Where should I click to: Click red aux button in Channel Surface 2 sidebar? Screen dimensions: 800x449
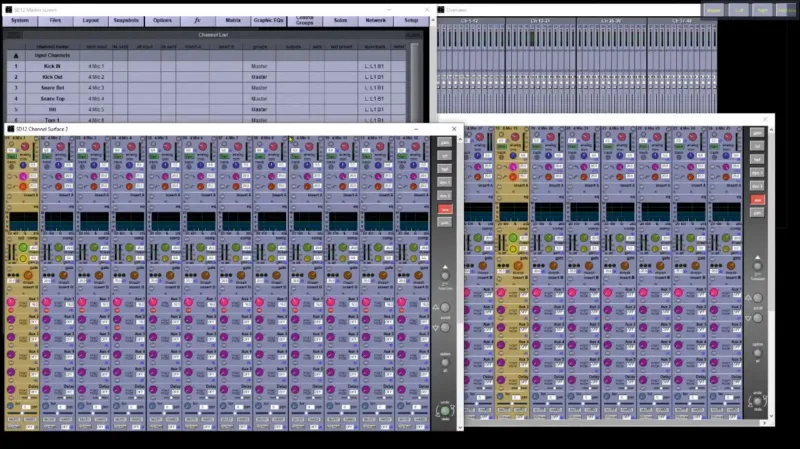pos(445,209)
